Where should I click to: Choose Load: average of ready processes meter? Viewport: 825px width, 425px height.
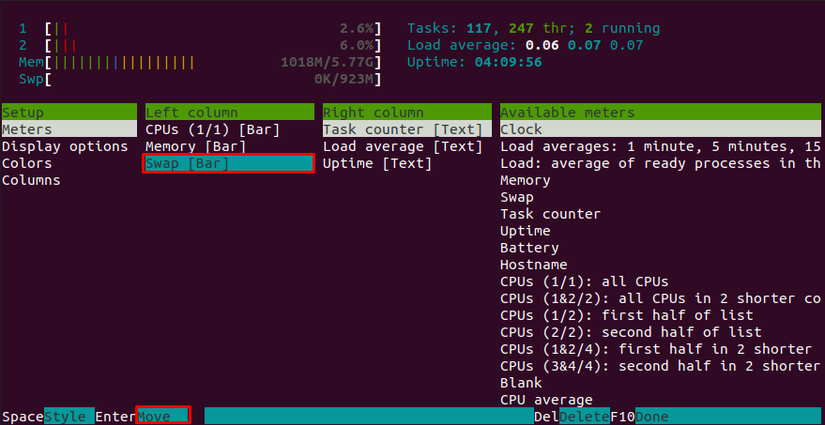click(x=662, y=163)
